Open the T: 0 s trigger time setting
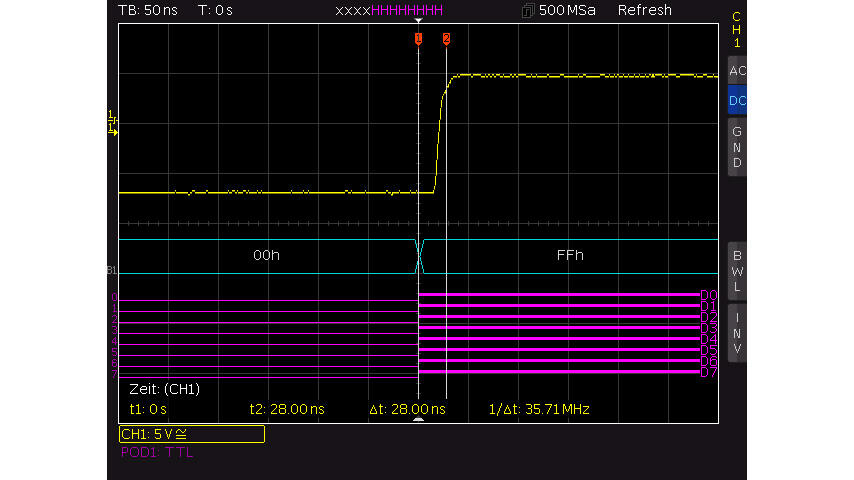The width and height of the screenshot is (854, 480). 215,10
